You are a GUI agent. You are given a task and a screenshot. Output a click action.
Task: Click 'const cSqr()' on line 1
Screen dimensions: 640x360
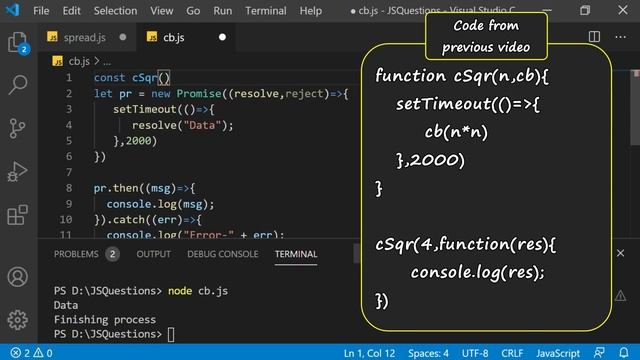[132, 78]
